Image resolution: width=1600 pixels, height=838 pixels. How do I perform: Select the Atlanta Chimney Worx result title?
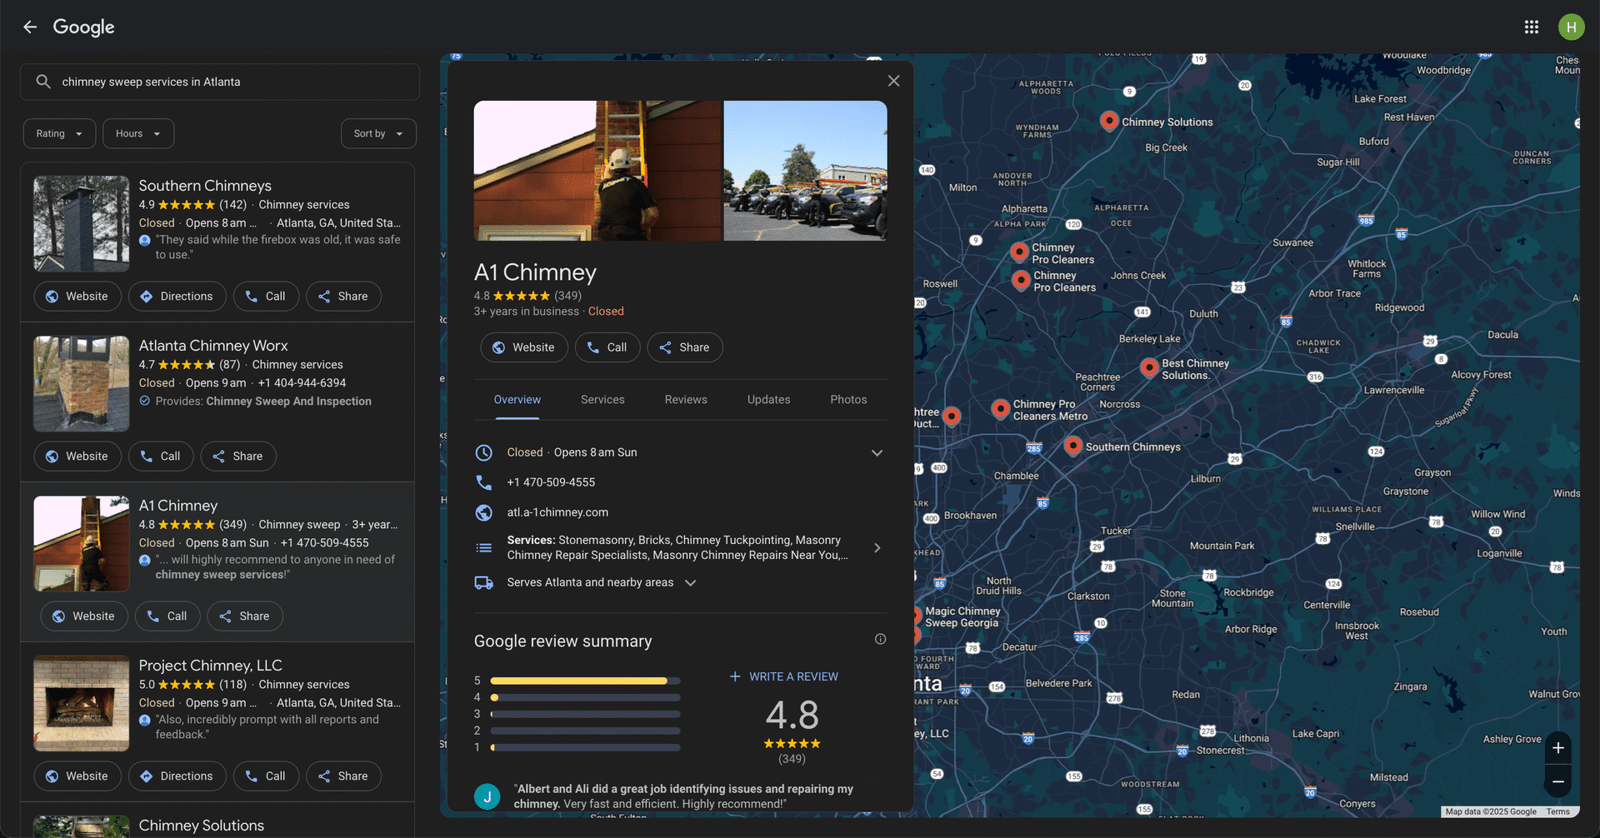pos(213,346)
